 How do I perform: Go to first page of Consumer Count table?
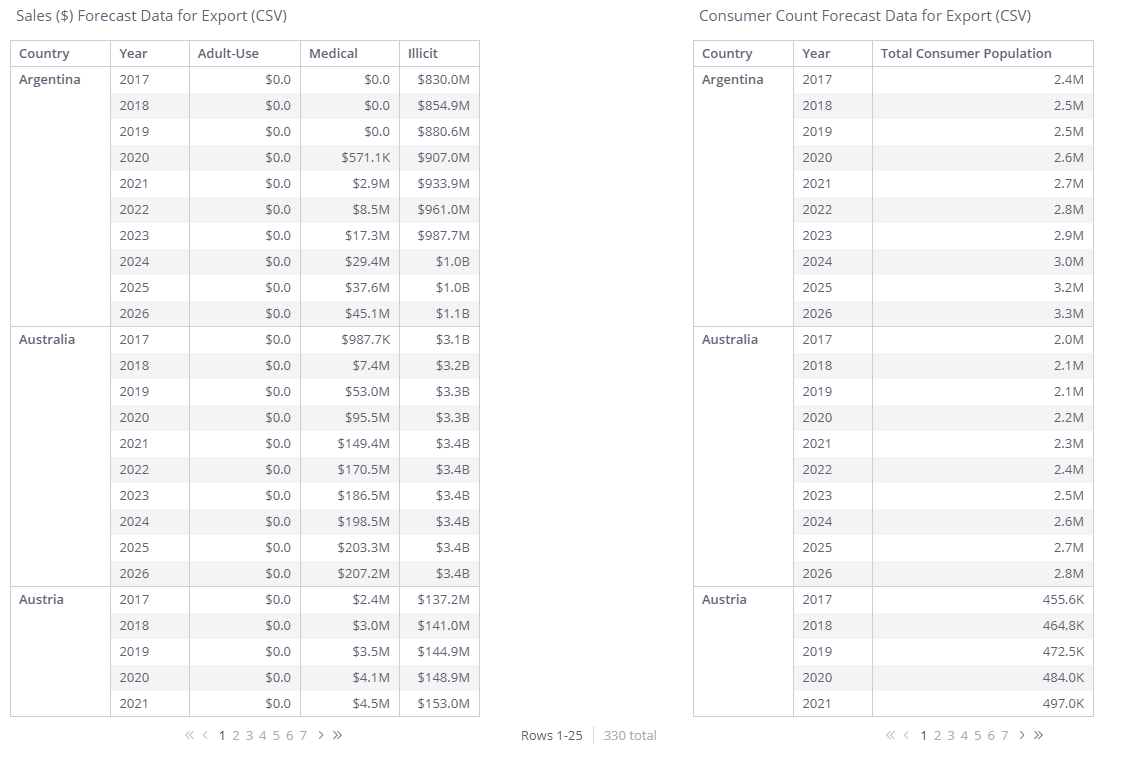point(890,735)
